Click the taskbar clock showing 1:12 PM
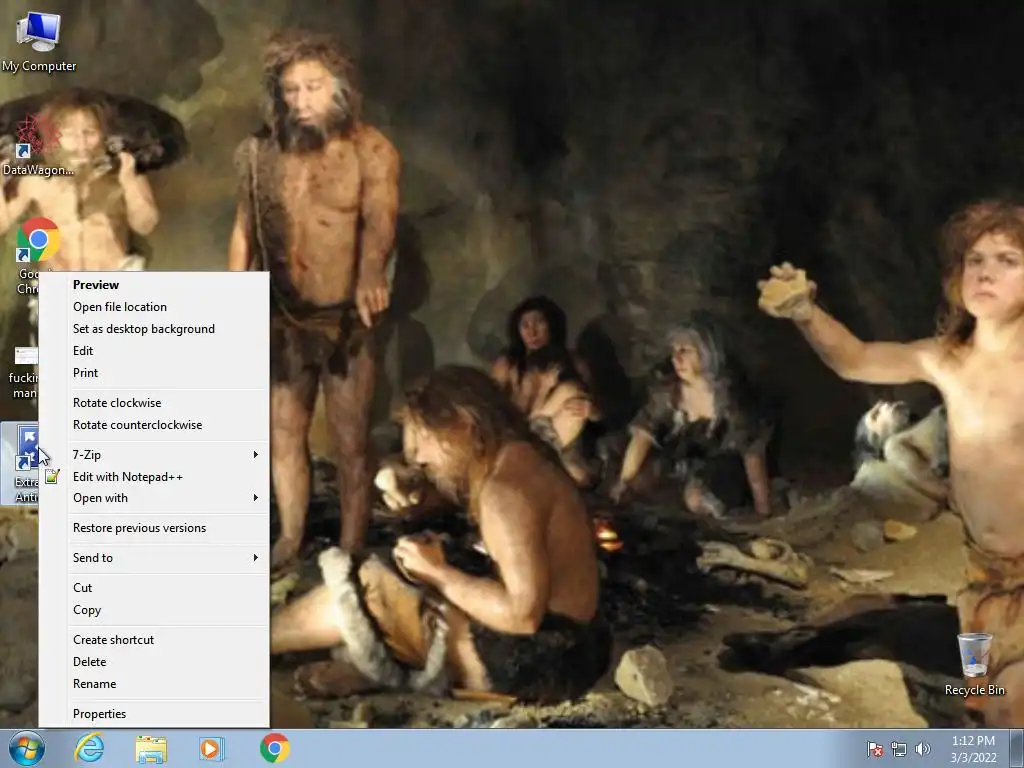This screenshot has height=768, width=1024. pyautogui.click(x=973, y=749)
